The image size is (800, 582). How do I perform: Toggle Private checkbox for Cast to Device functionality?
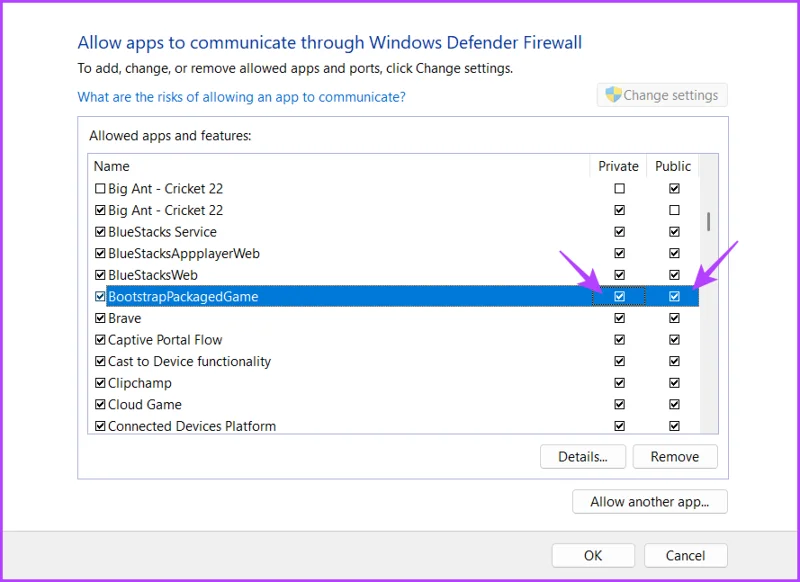(x=619, y=362)
